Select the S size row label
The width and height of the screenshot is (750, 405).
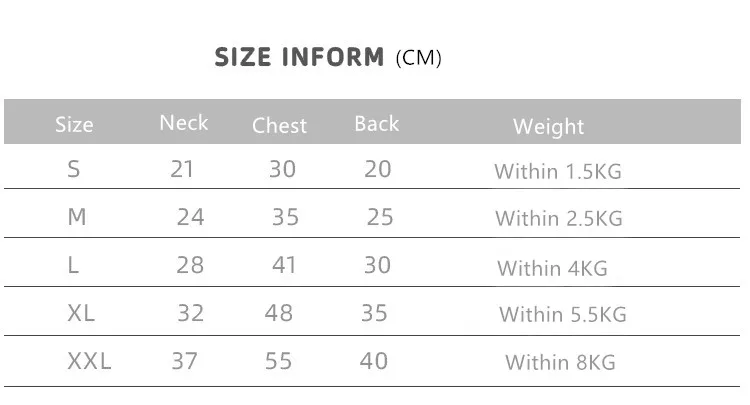(x=73, y=170)
